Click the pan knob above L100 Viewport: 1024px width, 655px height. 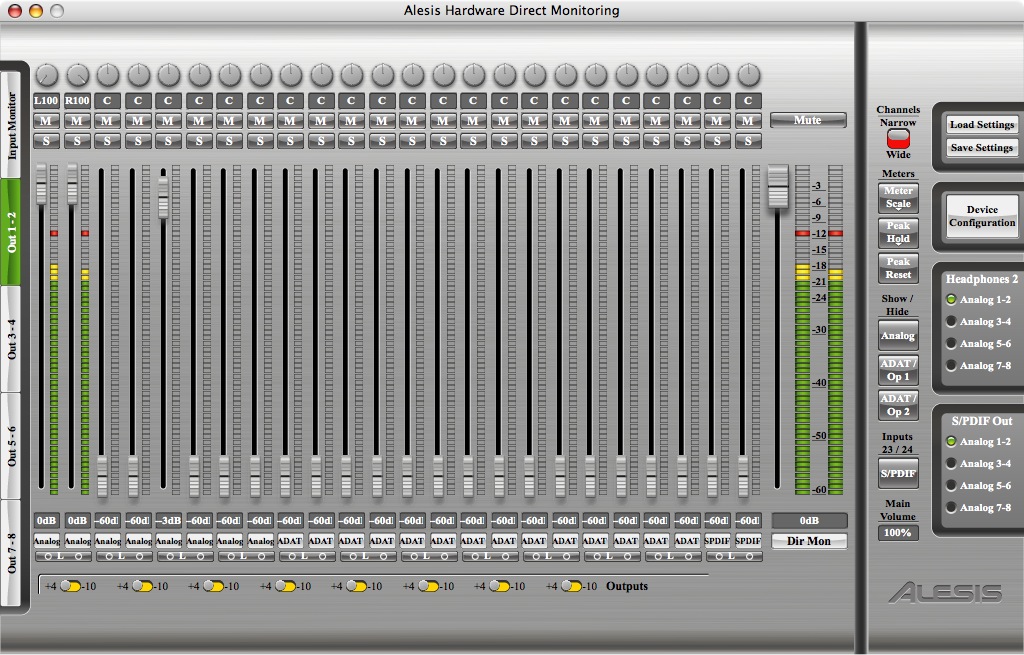(46, 76)
